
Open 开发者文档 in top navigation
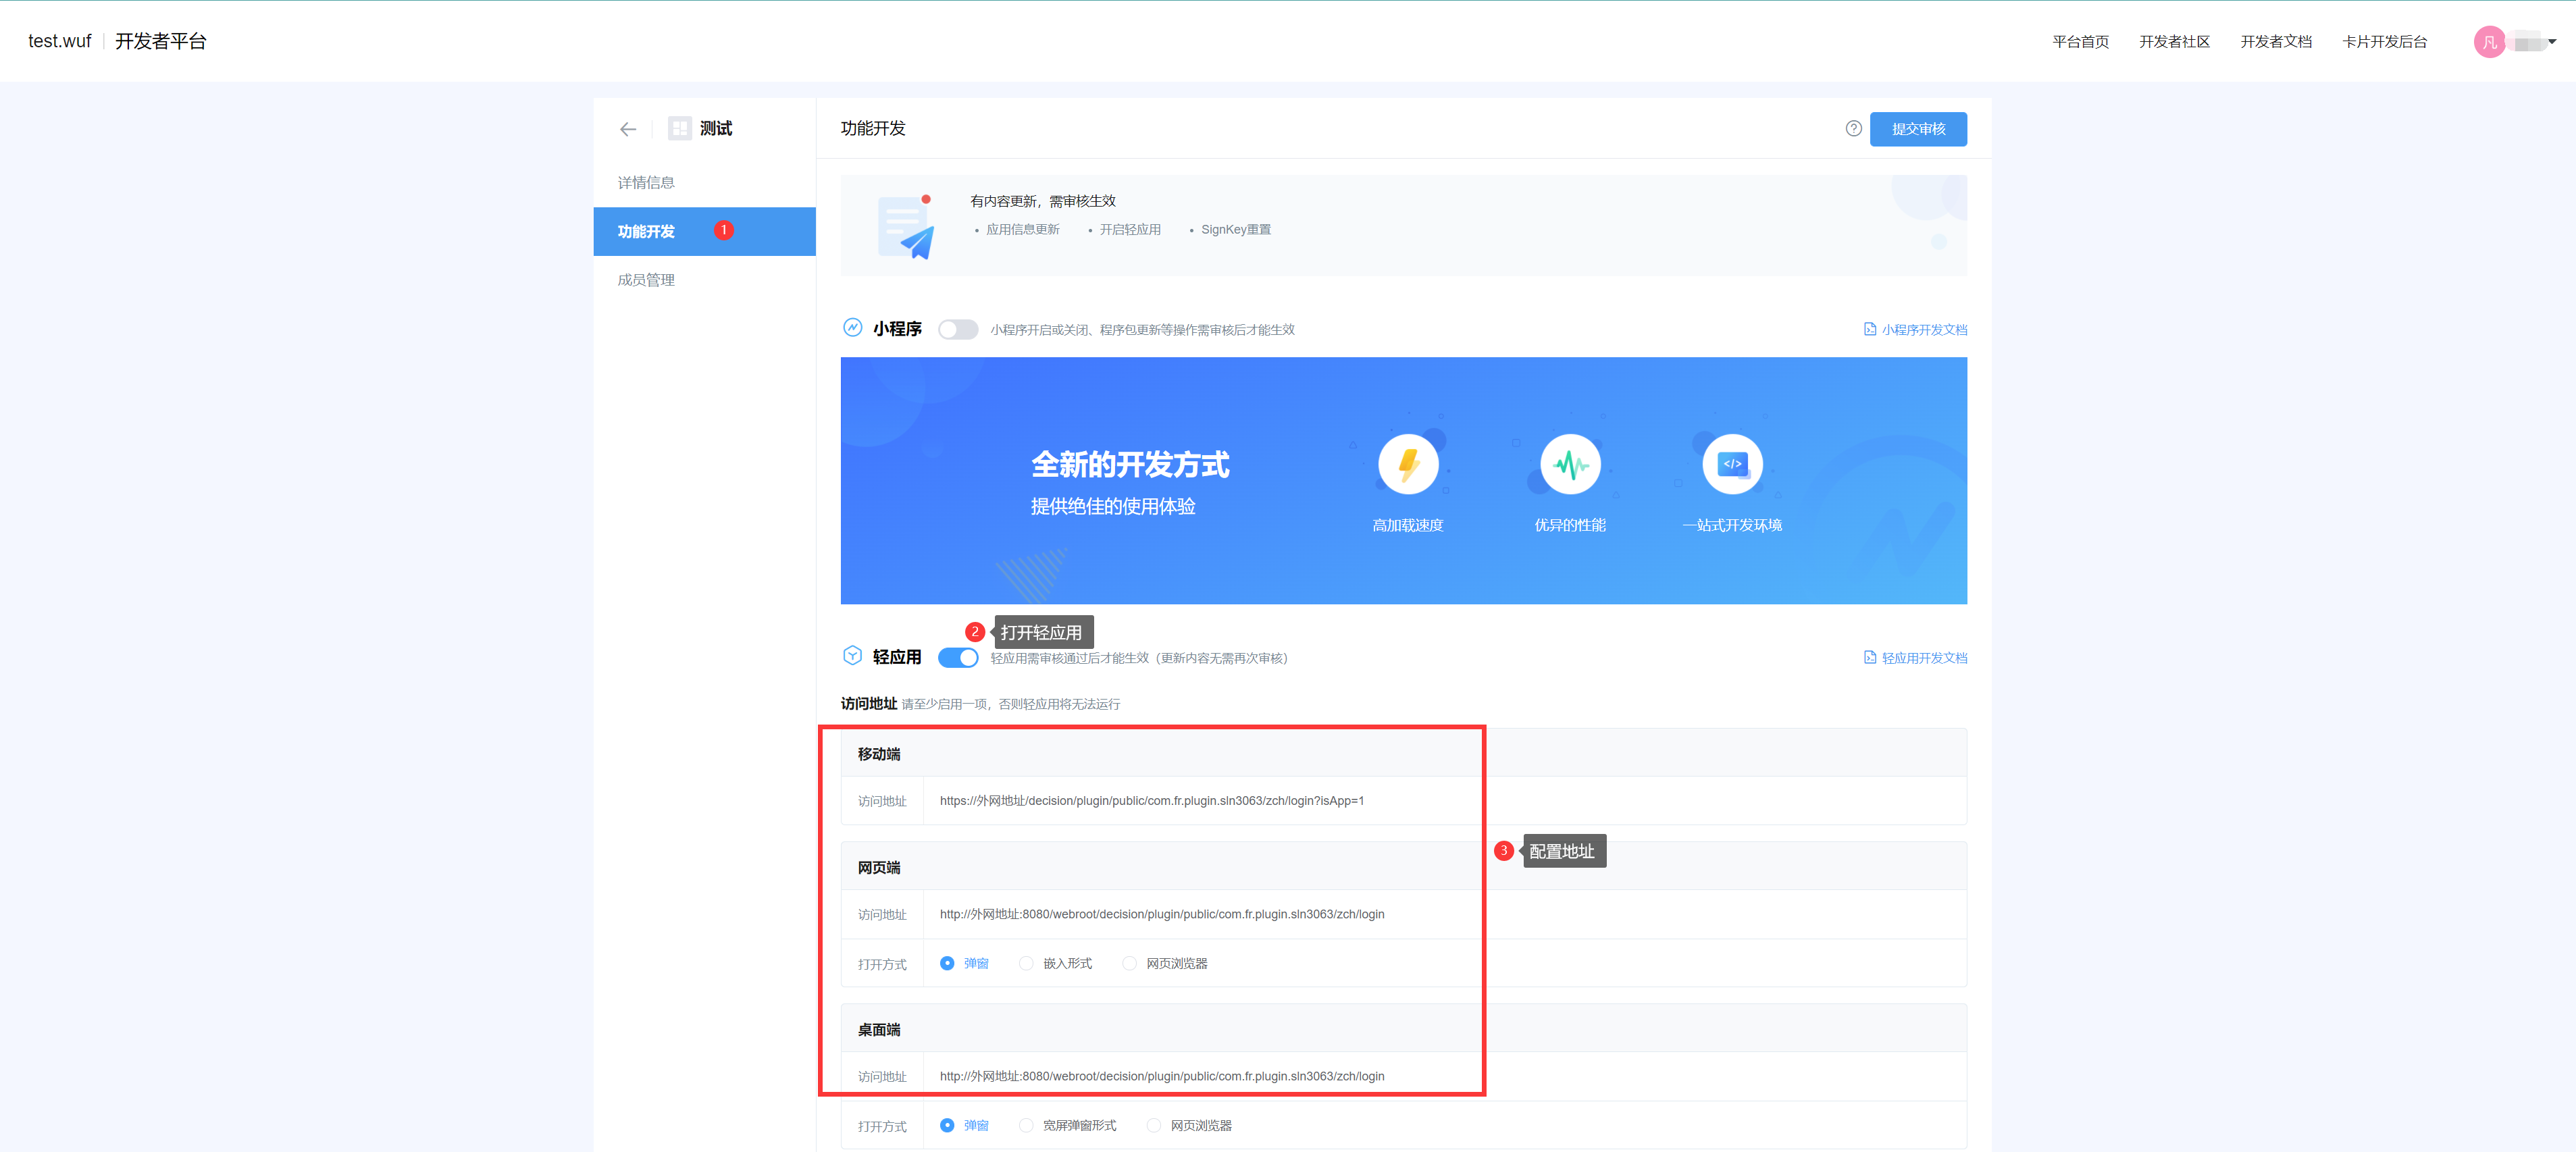coord(2276,42)
